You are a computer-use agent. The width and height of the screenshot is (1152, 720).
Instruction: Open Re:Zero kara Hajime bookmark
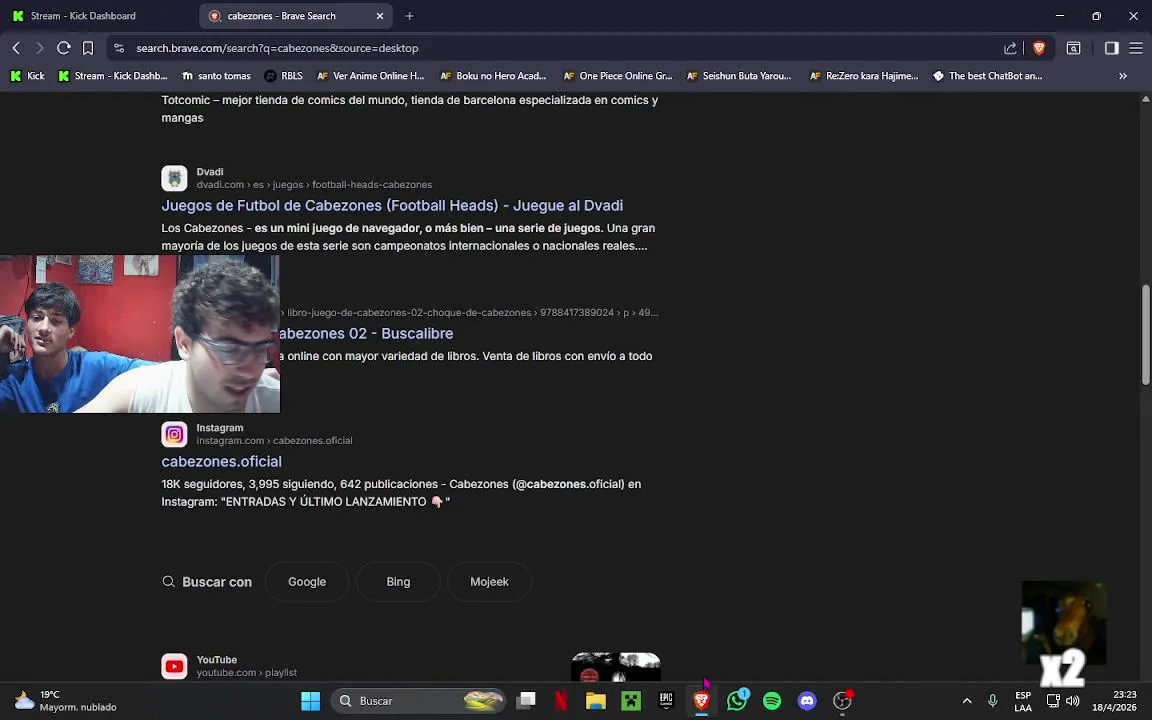(x=864, y=76)
